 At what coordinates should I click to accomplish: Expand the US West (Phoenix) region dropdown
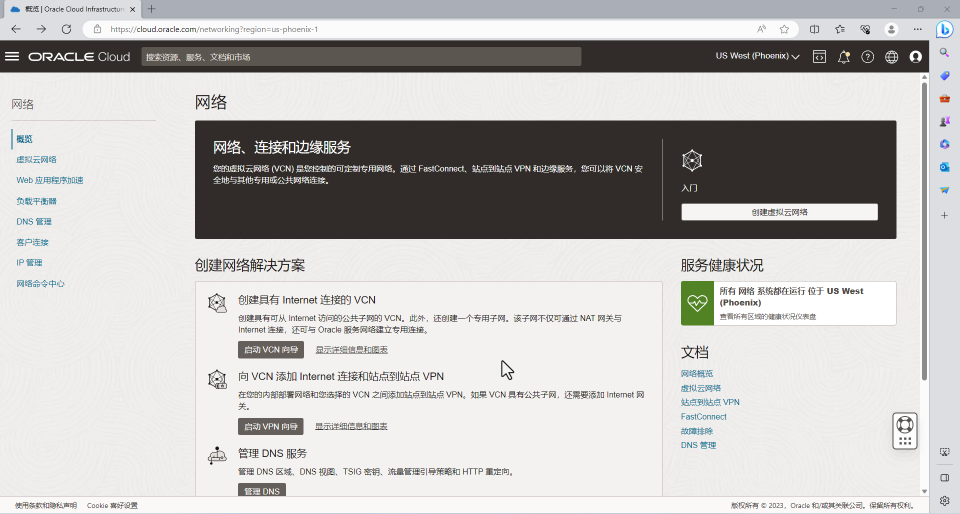pos(757,56)
